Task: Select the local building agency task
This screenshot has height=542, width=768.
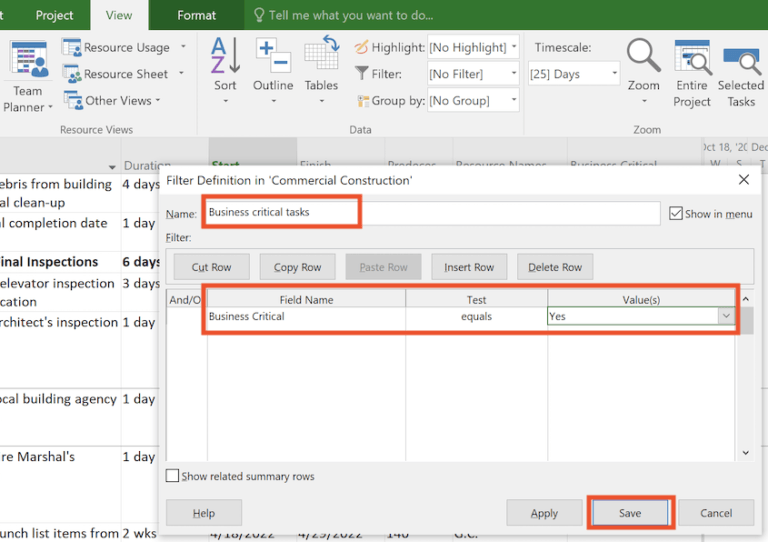Action: pos(58,399)
